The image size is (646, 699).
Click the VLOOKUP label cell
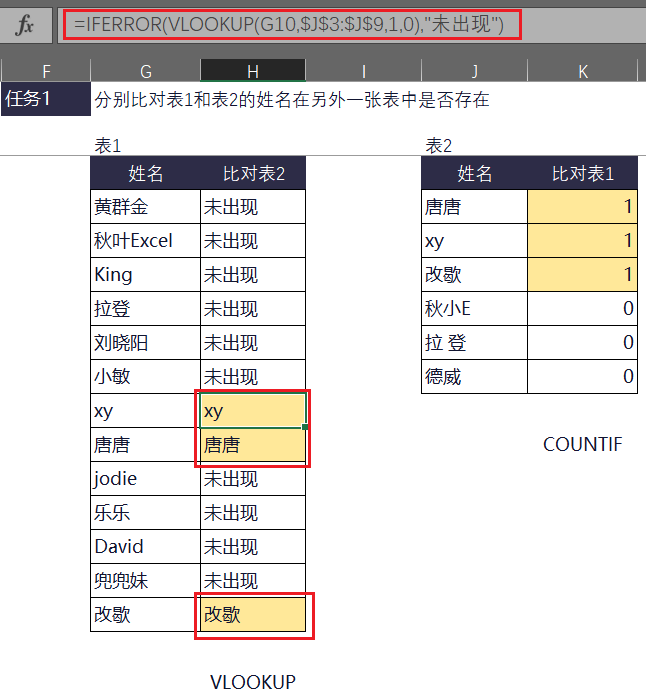[253, 682]
